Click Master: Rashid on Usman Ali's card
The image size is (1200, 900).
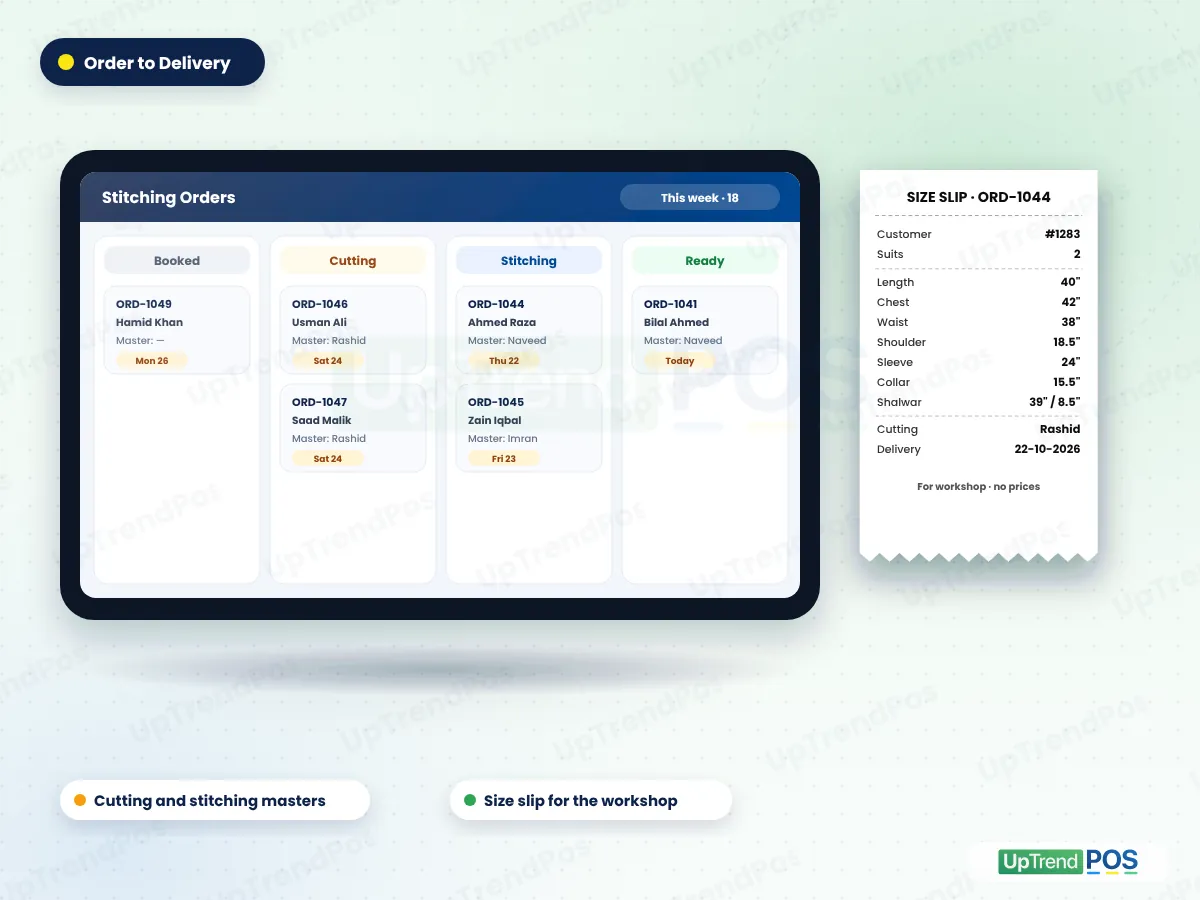click(x=329, y=340)
